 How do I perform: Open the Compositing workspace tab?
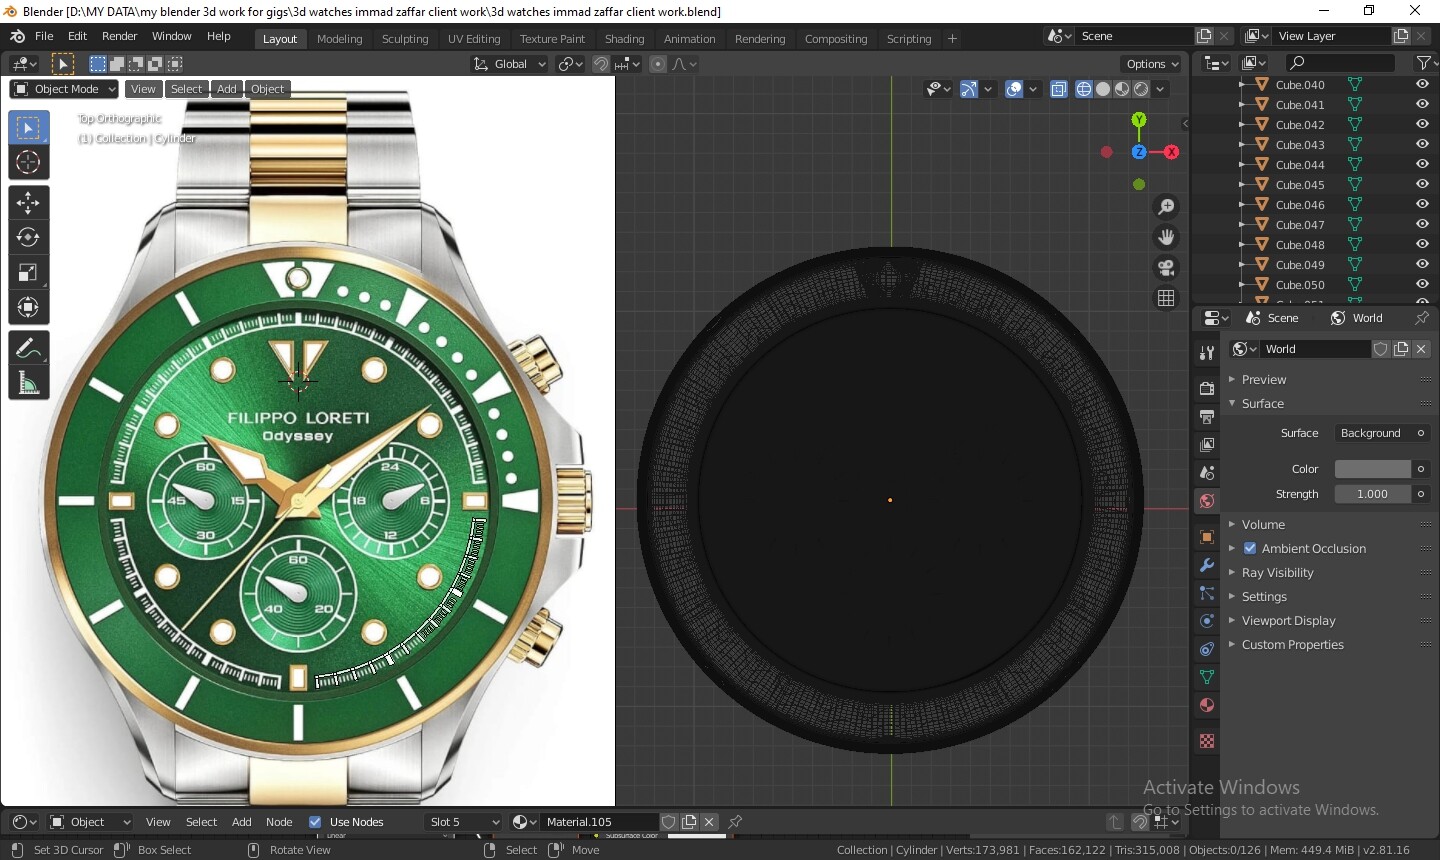coord(836,39)
